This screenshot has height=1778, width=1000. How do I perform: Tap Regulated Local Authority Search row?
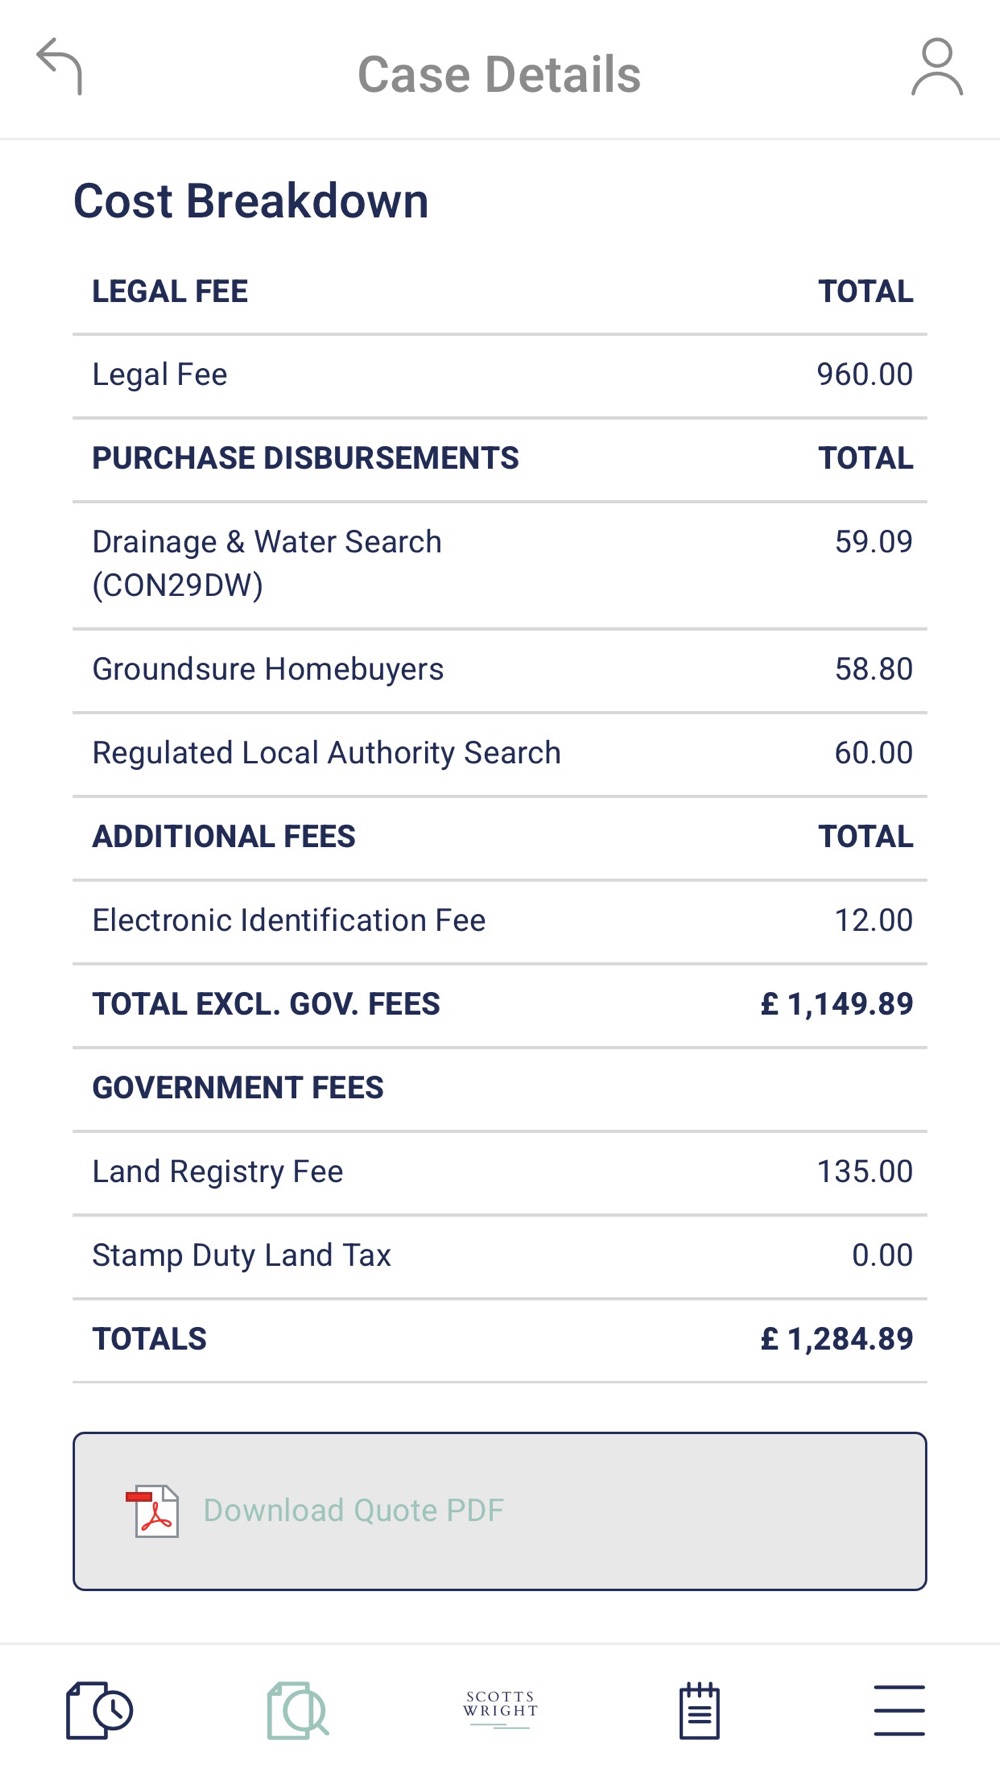(x=500, y=755)
